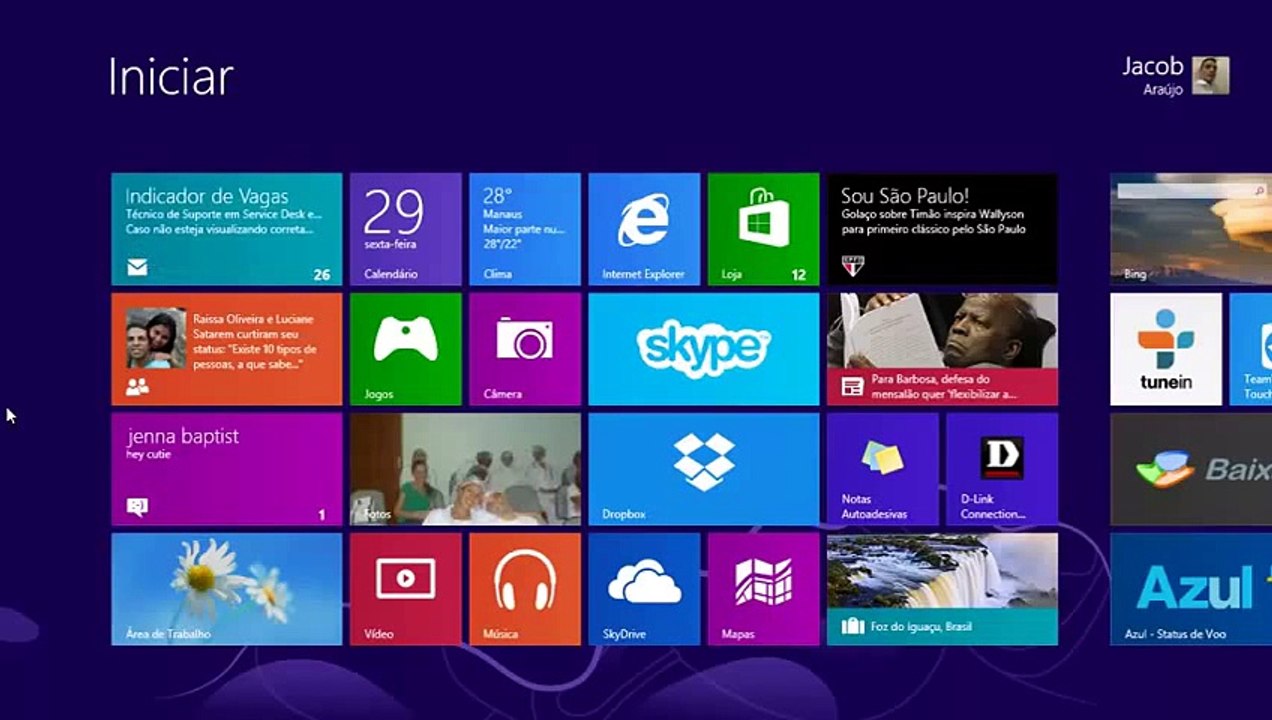1272x720 pixels.
Task: Open the Mapas tile
Action: pos(763,589)
